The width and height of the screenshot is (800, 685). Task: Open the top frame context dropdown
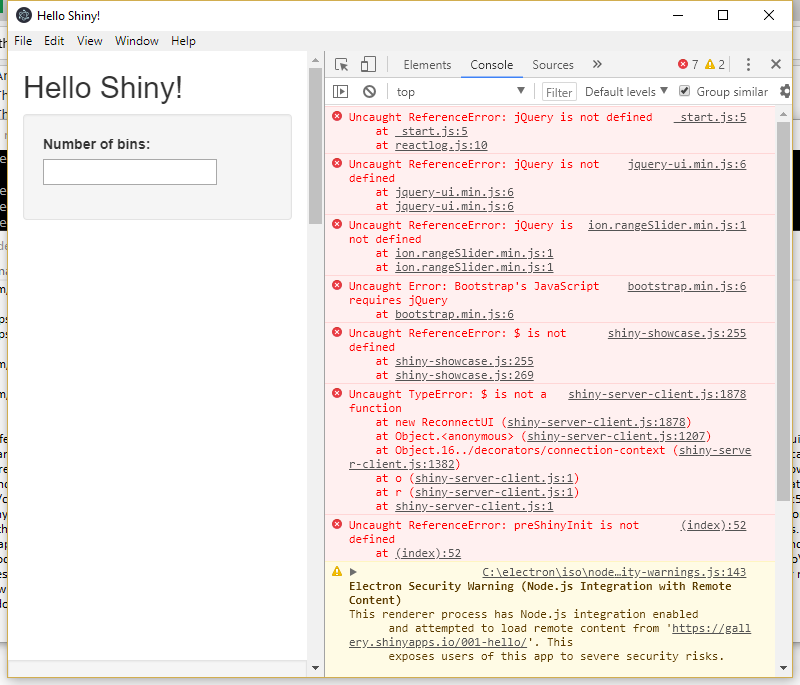[460, 91]
